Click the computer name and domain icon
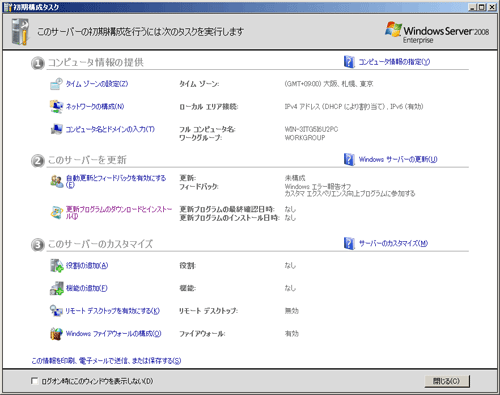Screen dimensions: 500x395 coord(56,129)
